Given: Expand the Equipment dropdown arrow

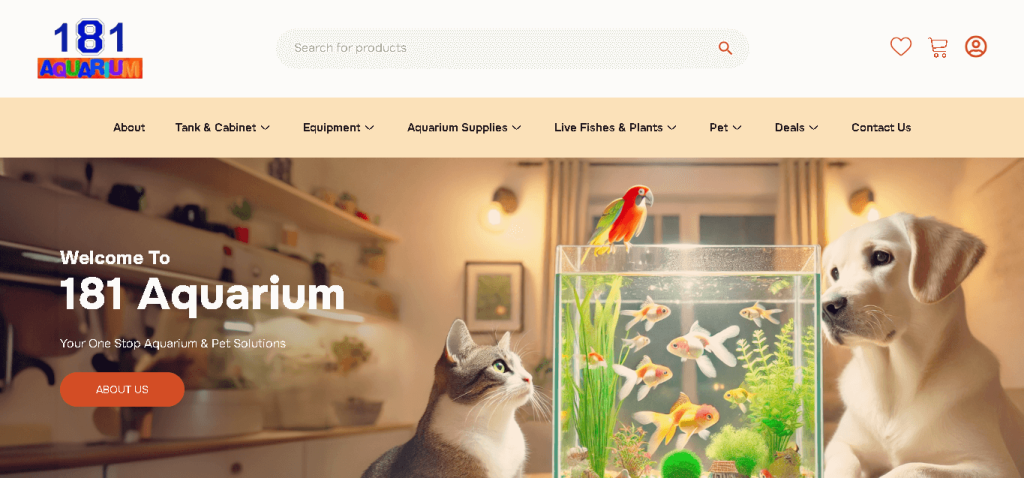Looking at the screenshot, I should tap(370, 128).
